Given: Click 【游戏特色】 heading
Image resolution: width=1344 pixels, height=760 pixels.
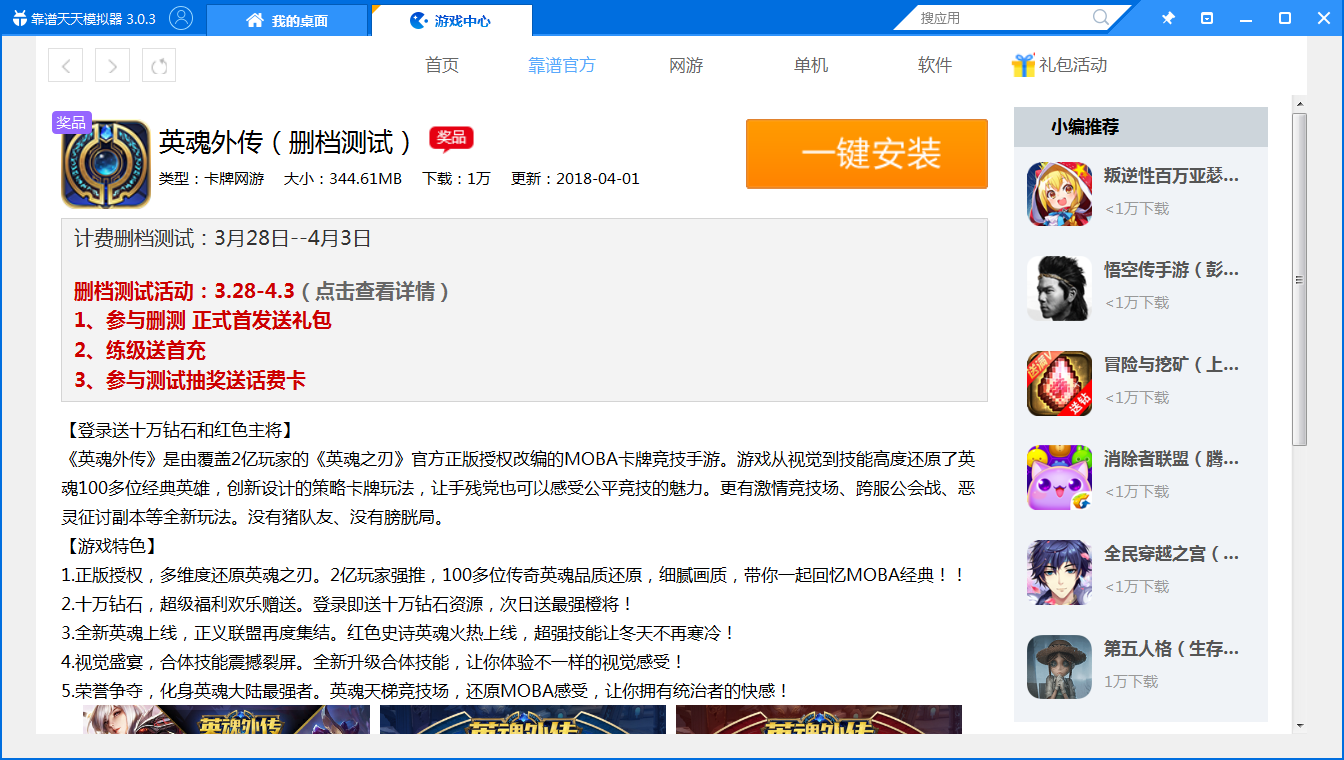Looking at the screenshot, I should click(109, 547).
